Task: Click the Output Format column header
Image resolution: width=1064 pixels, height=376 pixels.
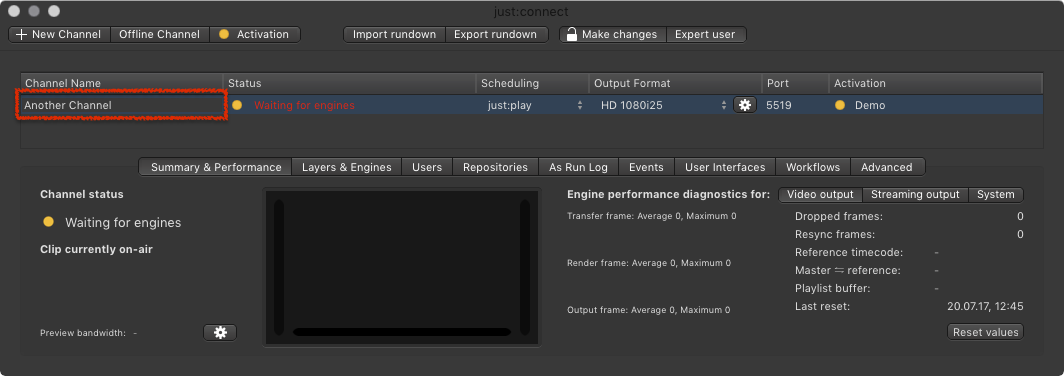Action: click(675, 83)
